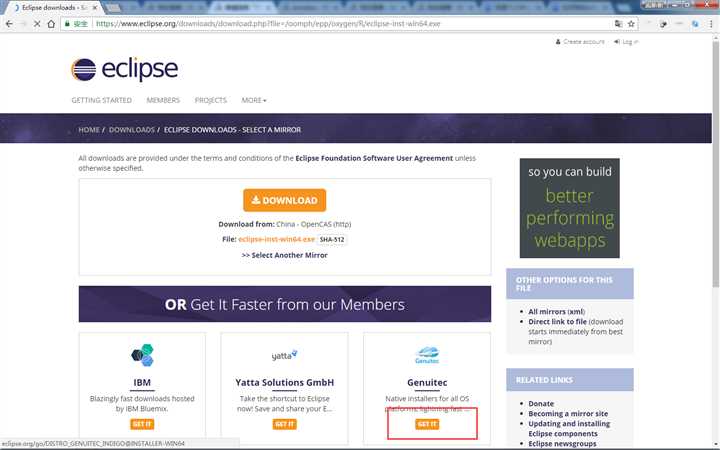Screen dimensions: 720x450
Task: Click the SHA-512 checksum button
Action: (332, 240)
